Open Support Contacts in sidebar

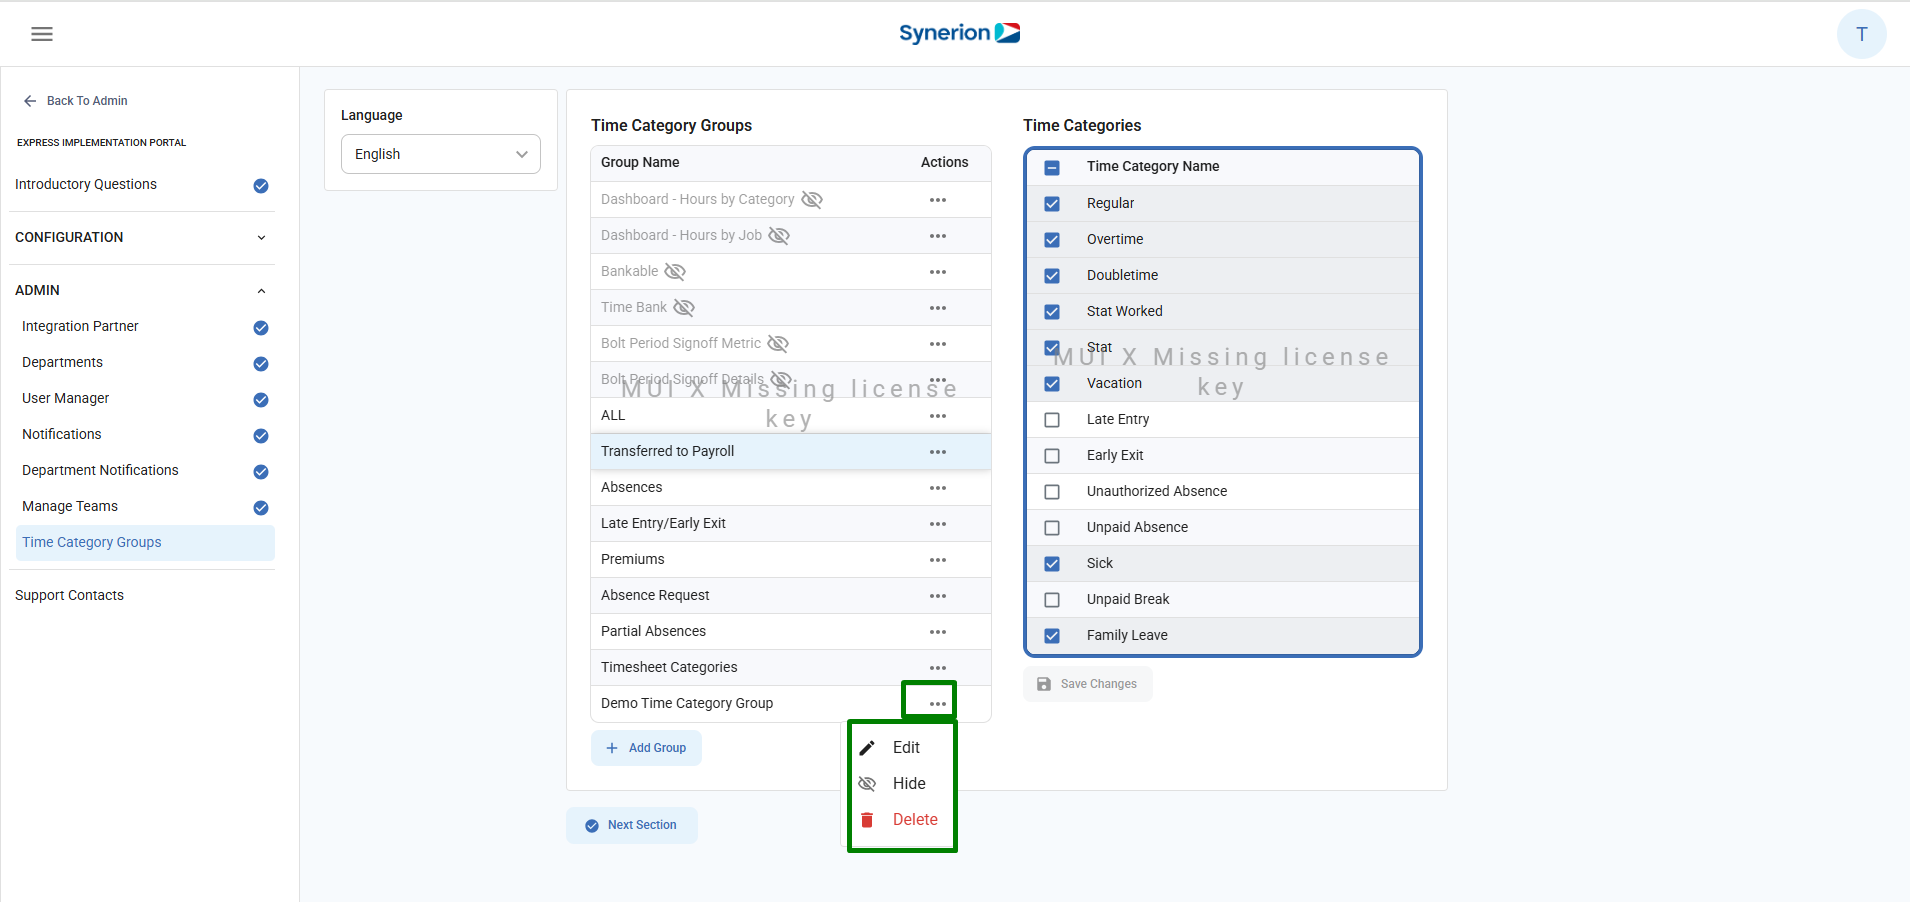(x=70, y=595)
